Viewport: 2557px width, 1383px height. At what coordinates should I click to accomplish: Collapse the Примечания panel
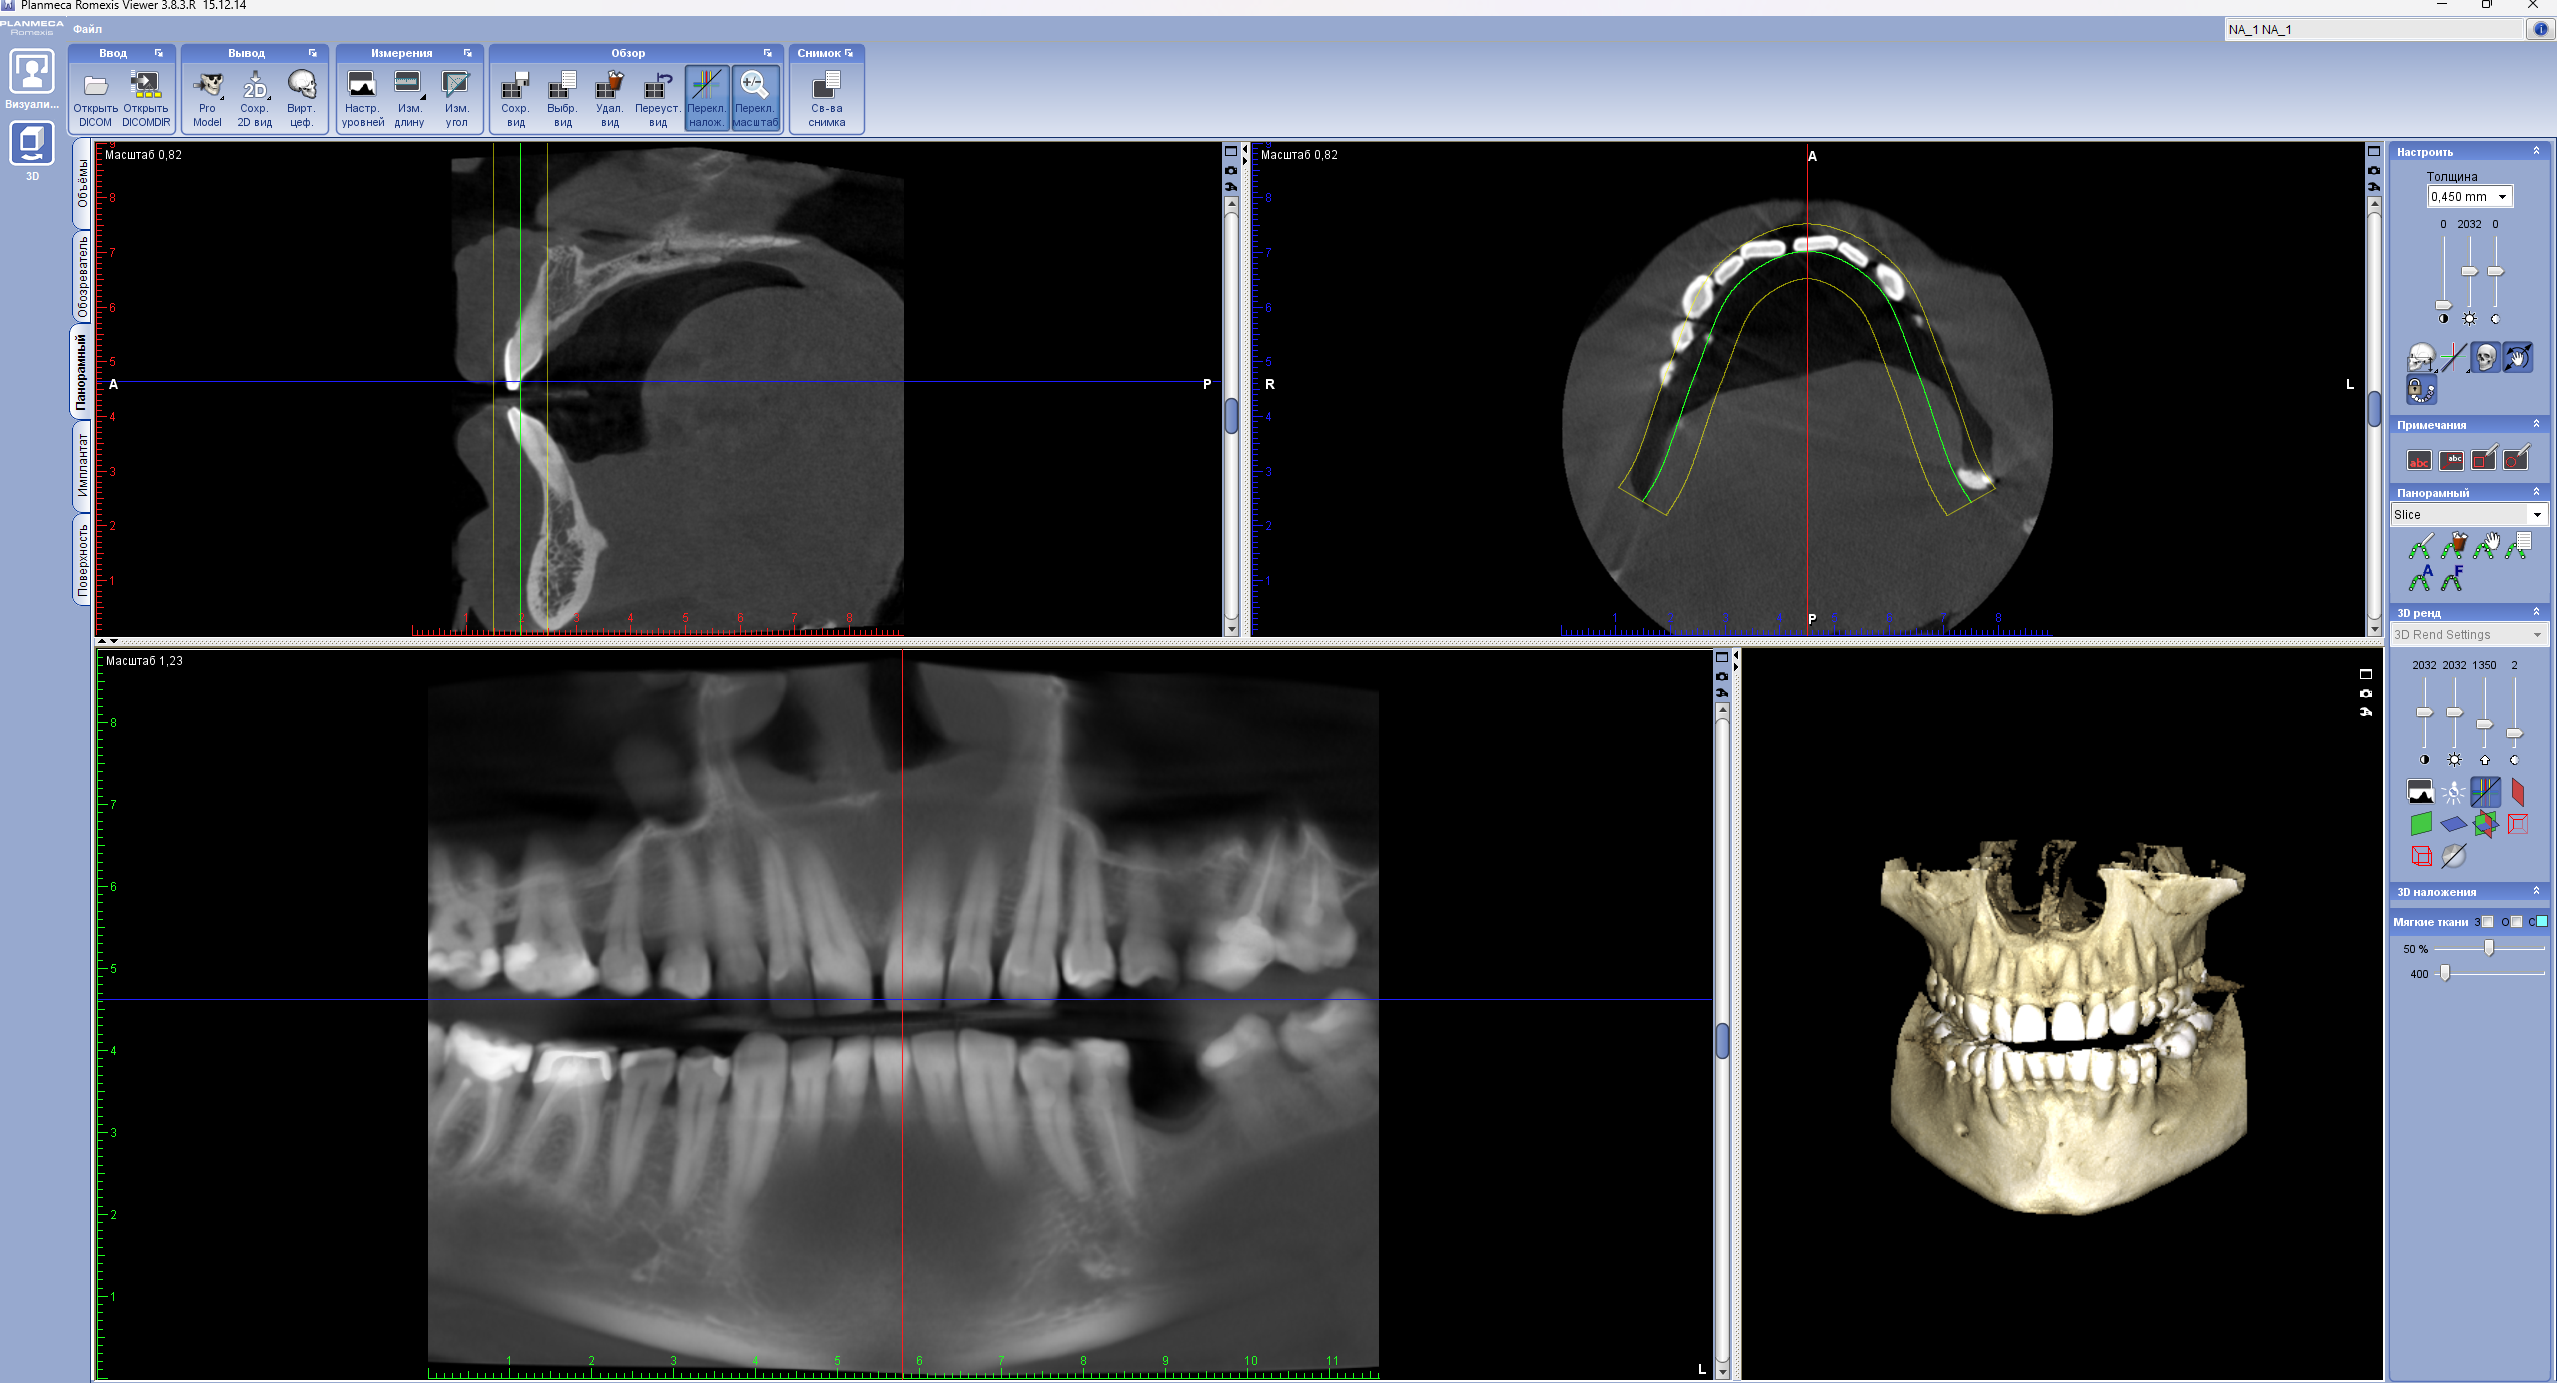[2536, 424]
